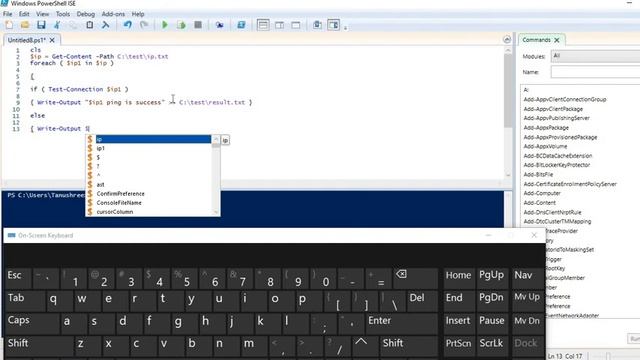Create a new script with the New icon
This screenshot has width=640, height=360.
(9, 25)
